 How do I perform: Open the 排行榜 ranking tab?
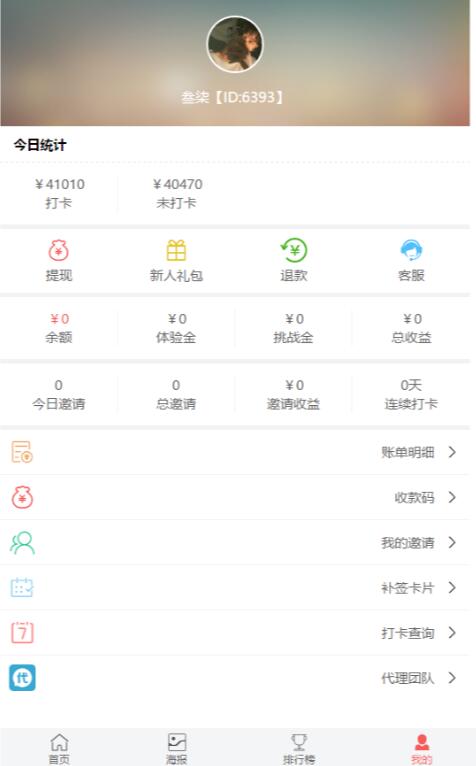point(299,749)
